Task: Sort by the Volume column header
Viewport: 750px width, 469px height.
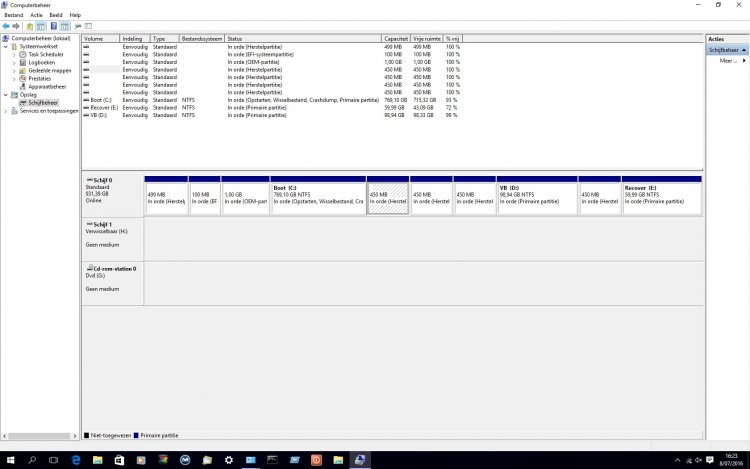Action: 101,39
